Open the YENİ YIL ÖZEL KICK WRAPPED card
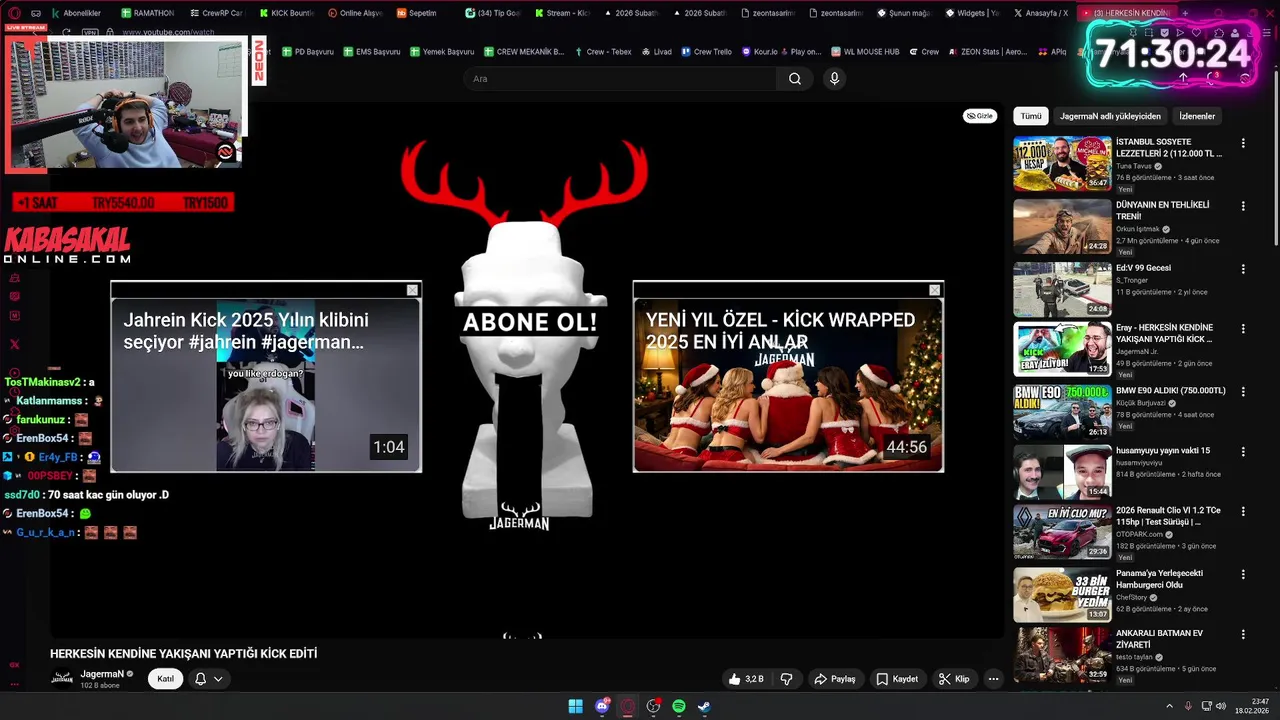 [788, 377]
